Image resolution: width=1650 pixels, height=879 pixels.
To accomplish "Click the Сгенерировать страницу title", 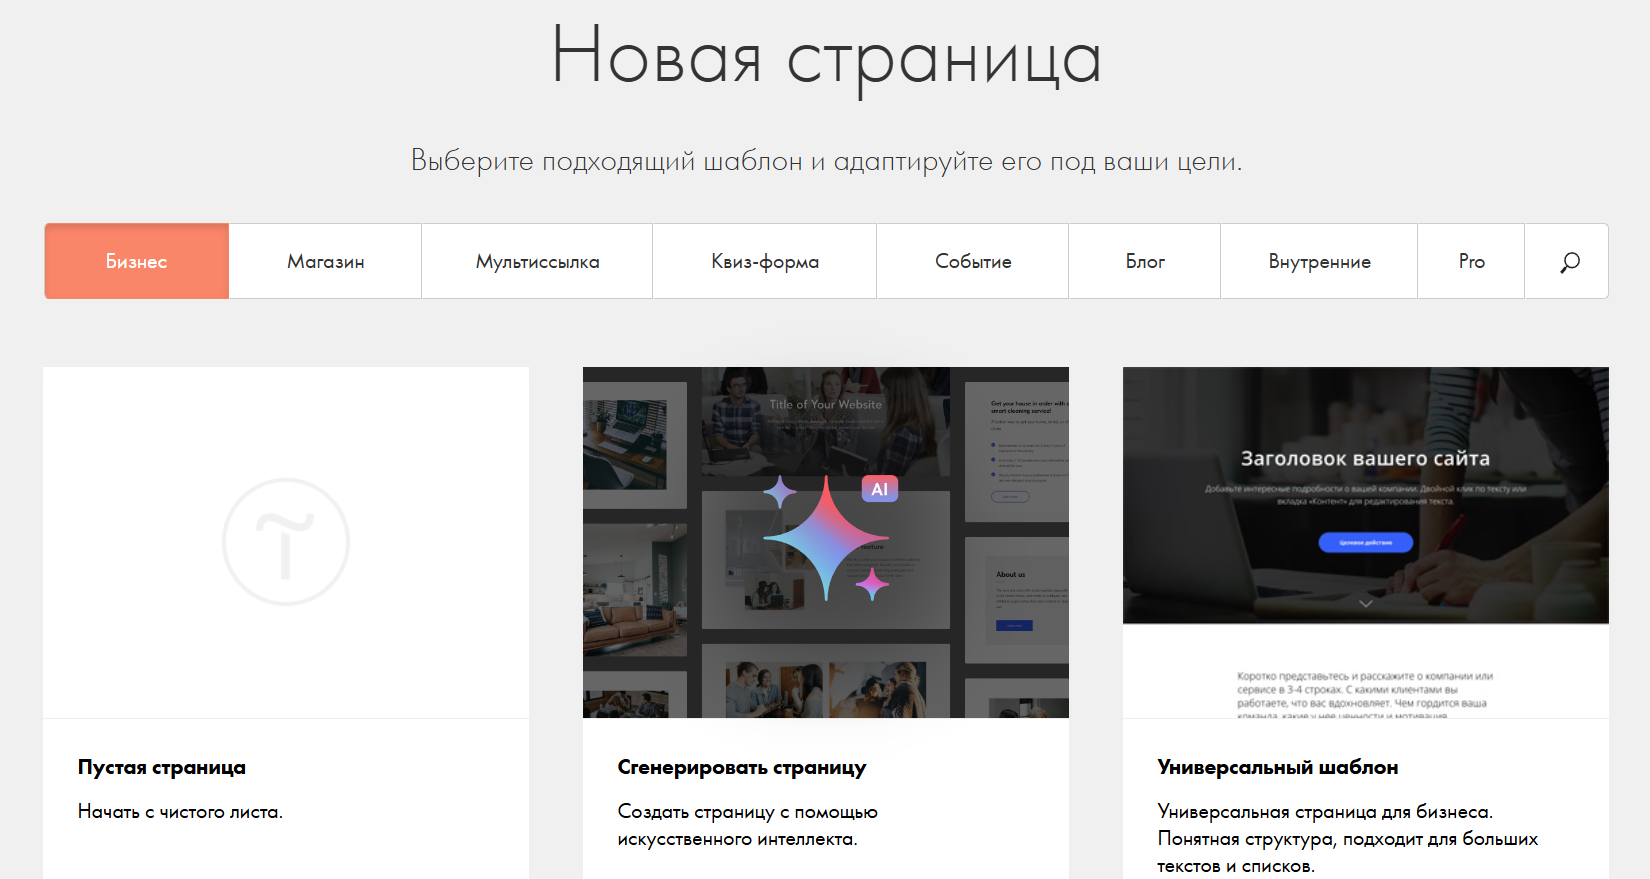I will pyautogui.click(x=742, y=767).
